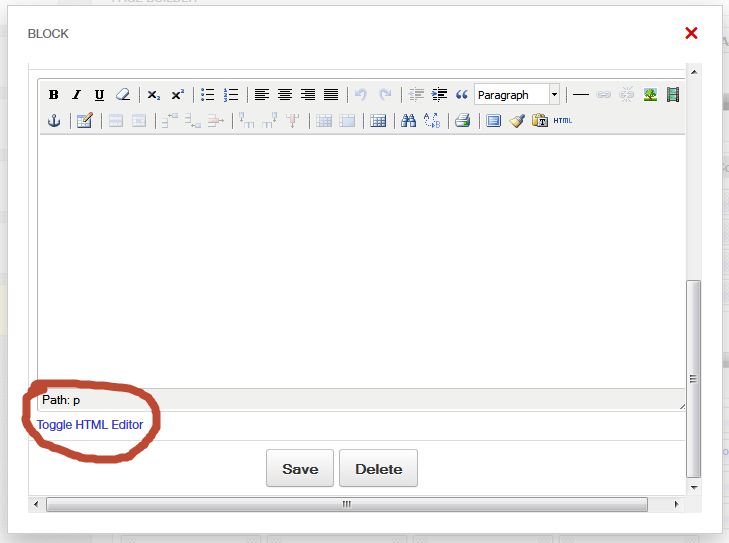Click the split table cells icon
The width and height of the screenshot is (729, 543).
pyautogui.click(x=324, y=121)
